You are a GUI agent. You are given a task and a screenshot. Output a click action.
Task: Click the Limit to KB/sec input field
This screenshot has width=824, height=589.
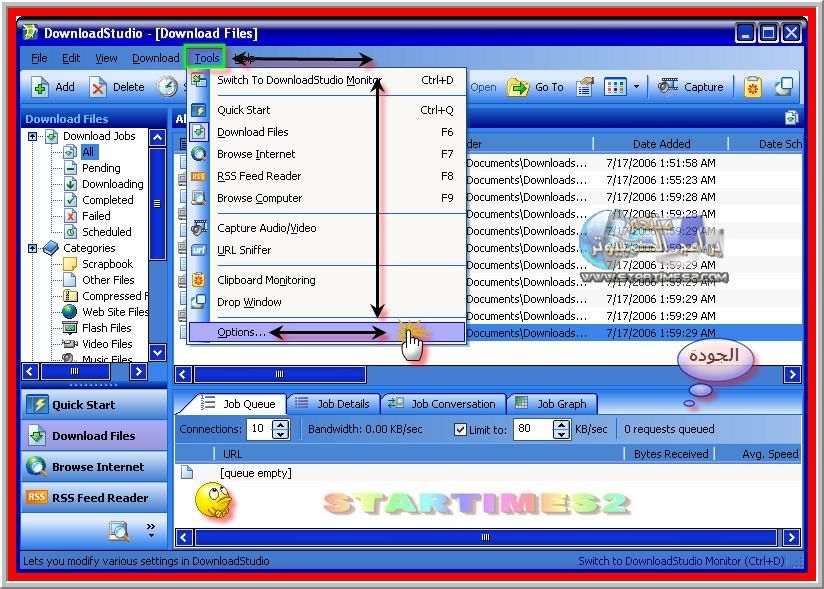coord(534,429)
